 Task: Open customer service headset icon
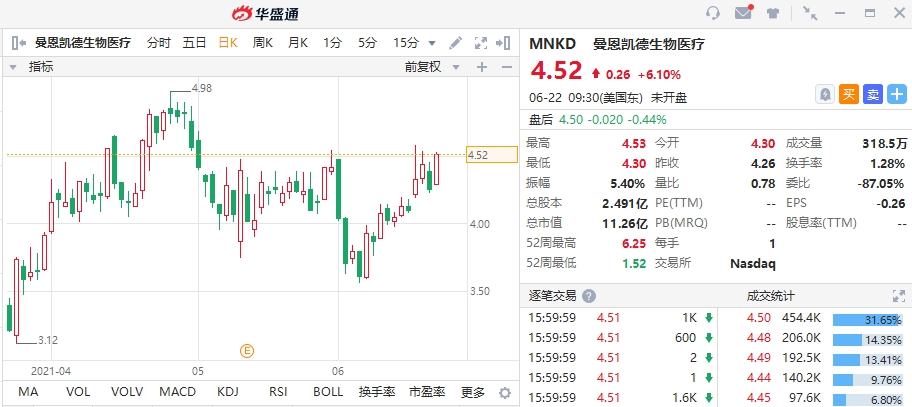point(712,13)
